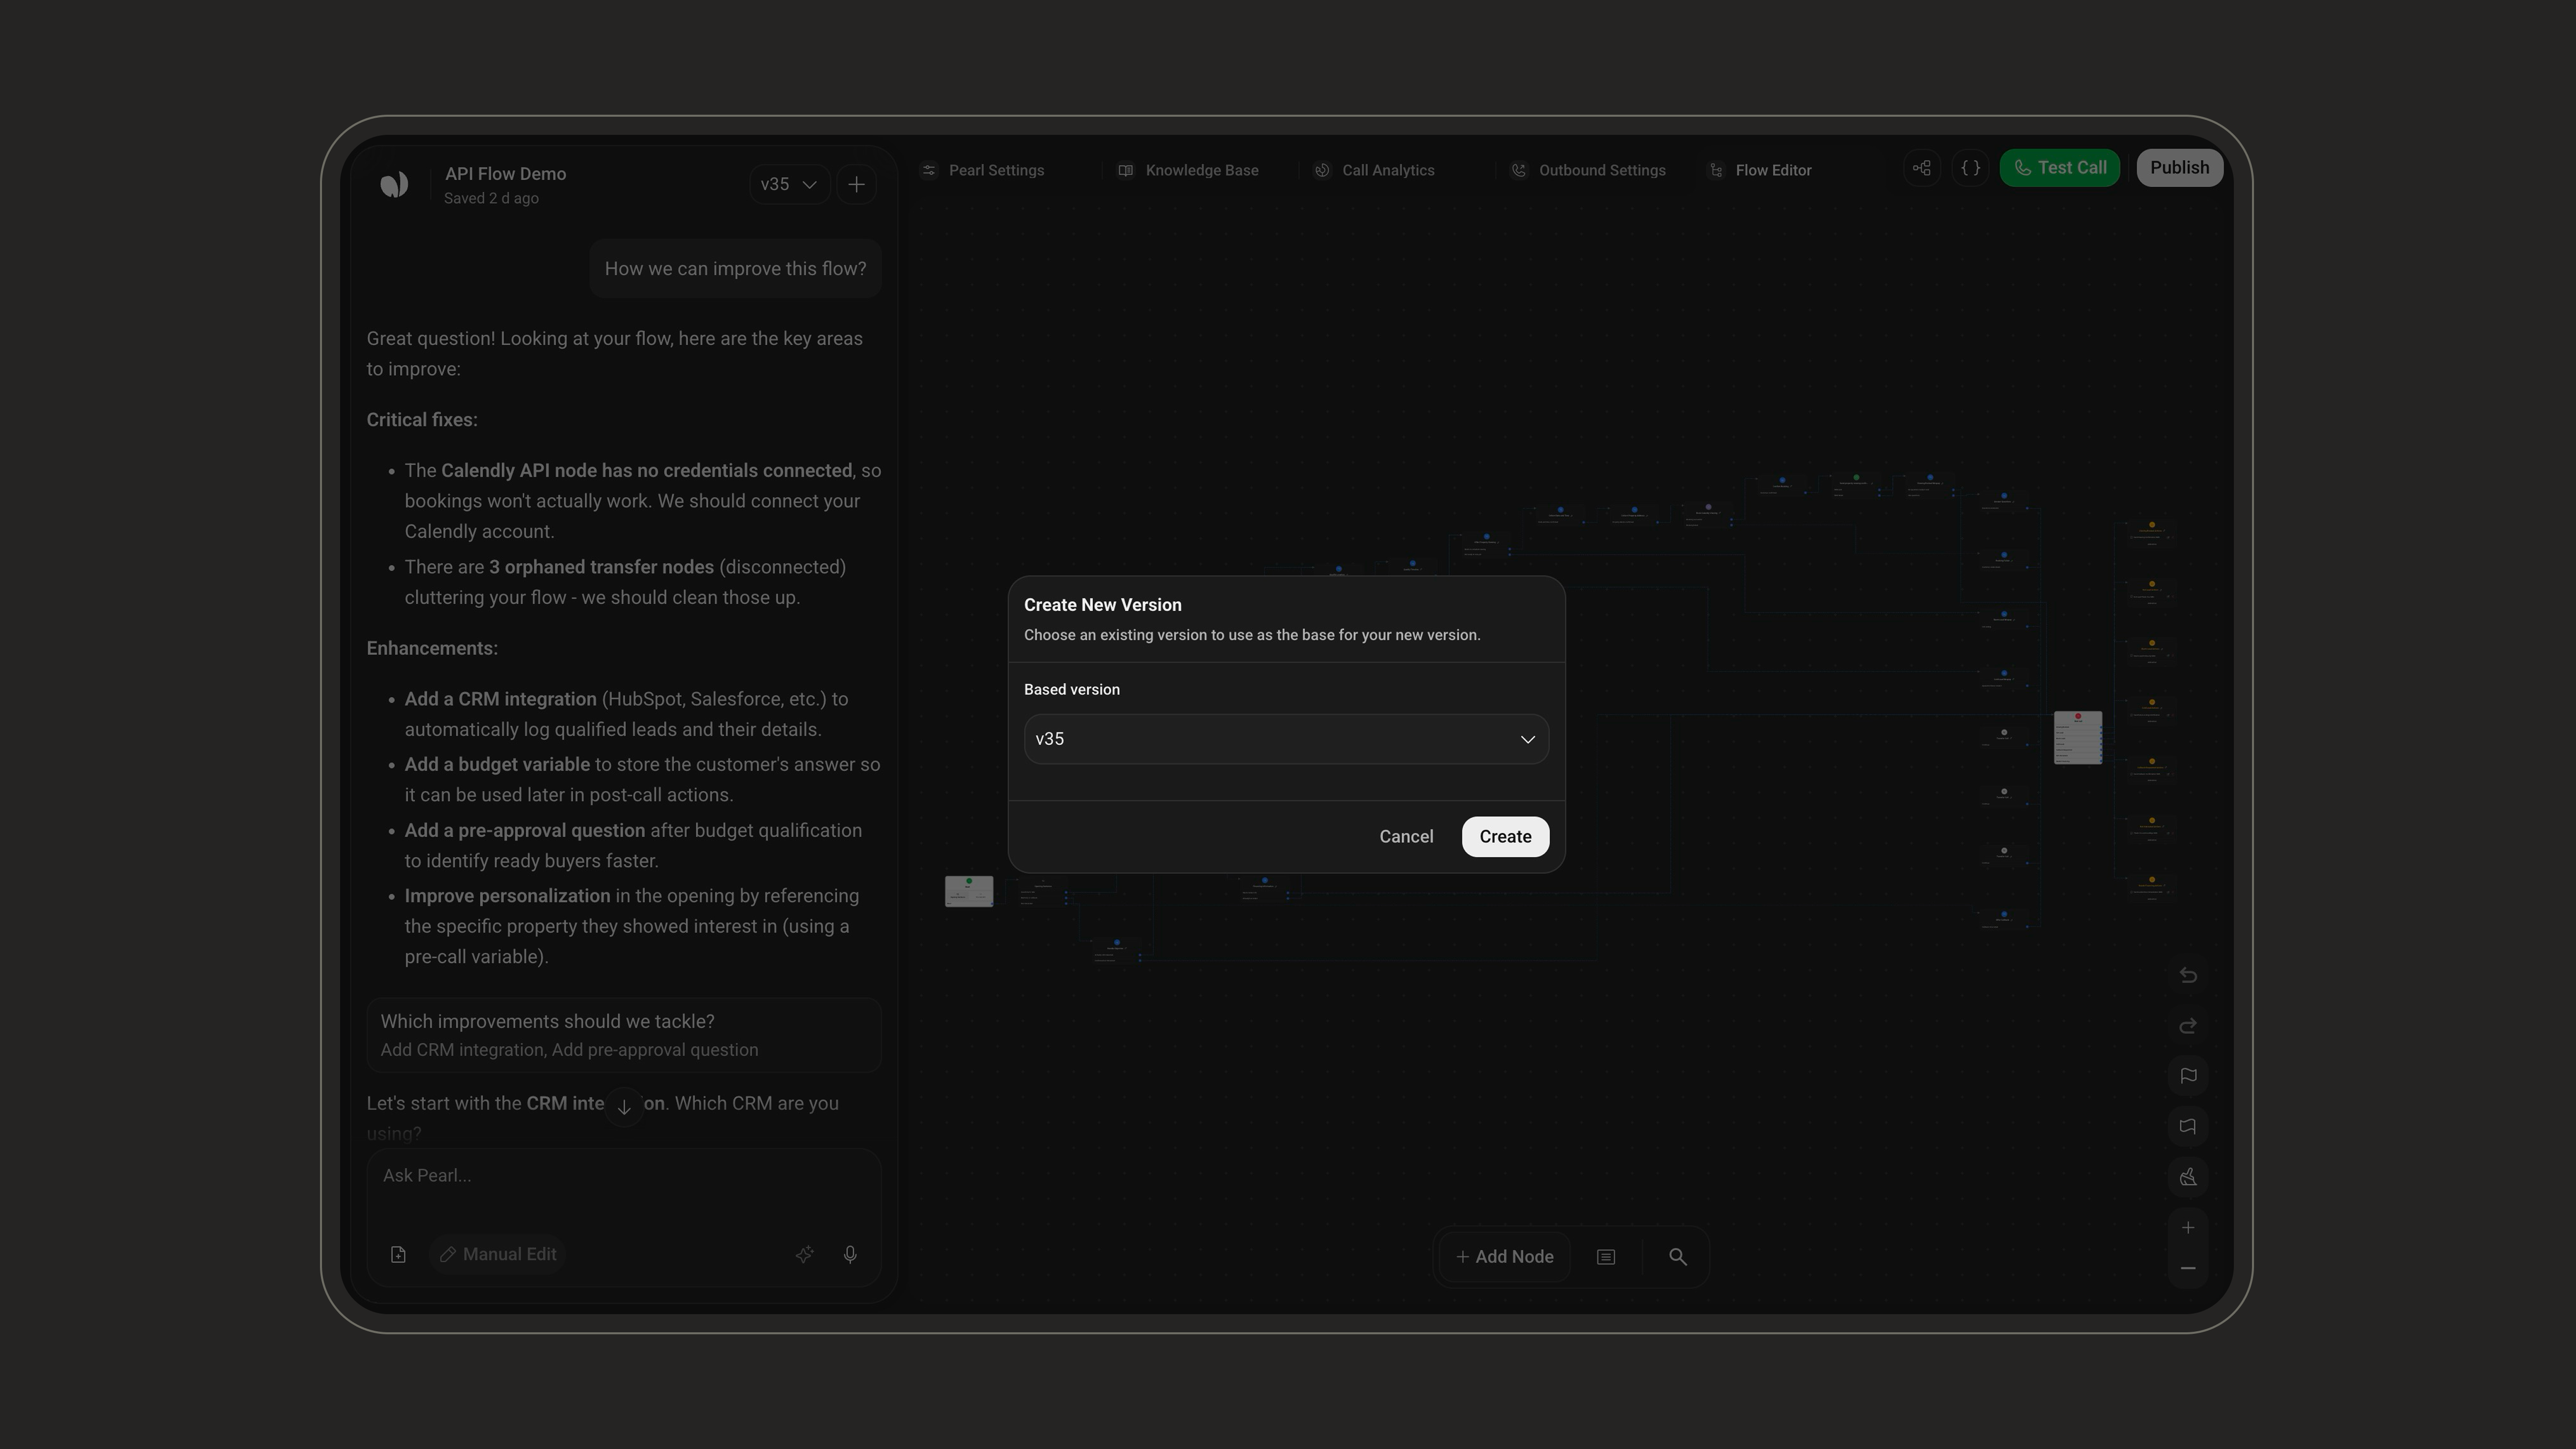This screenshot has width=2576, height=1449.
Task: Select the Flow Editor tab
Action: pos(1761,170)
